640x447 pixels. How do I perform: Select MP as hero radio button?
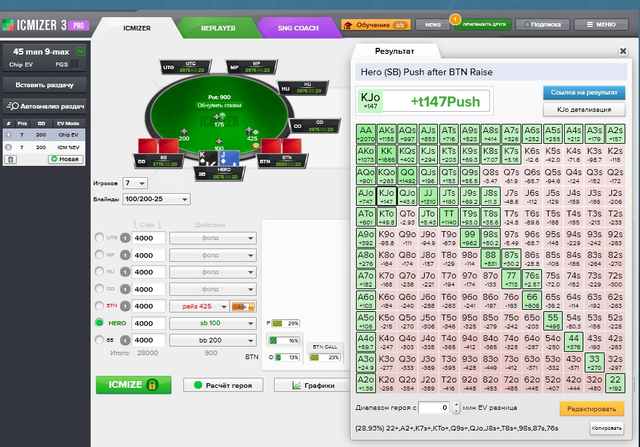click(99, 255)
